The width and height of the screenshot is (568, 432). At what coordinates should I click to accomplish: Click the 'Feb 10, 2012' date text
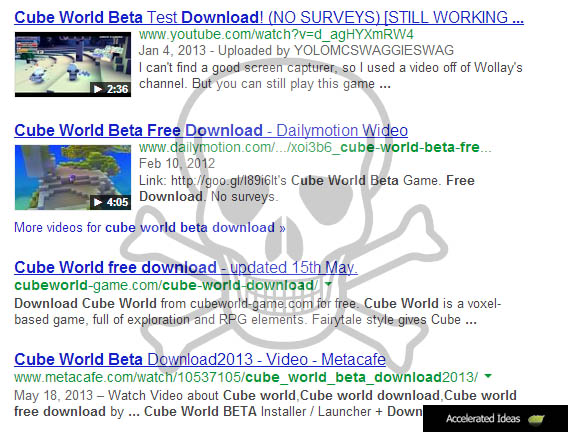pyautogui.click(x=177, y=164)
